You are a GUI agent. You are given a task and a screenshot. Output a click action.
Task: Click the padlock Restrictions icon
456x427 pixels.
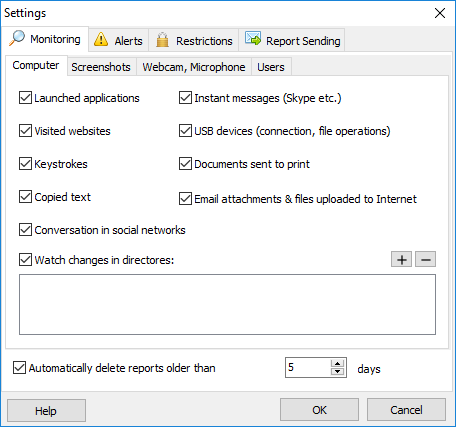coord(162,40)
